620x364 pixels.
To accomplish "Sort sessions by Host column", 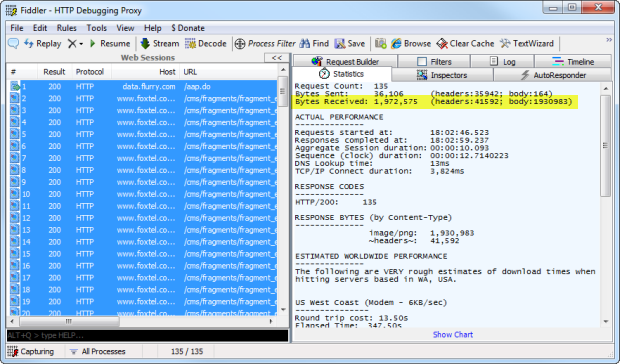I will 146,72.
